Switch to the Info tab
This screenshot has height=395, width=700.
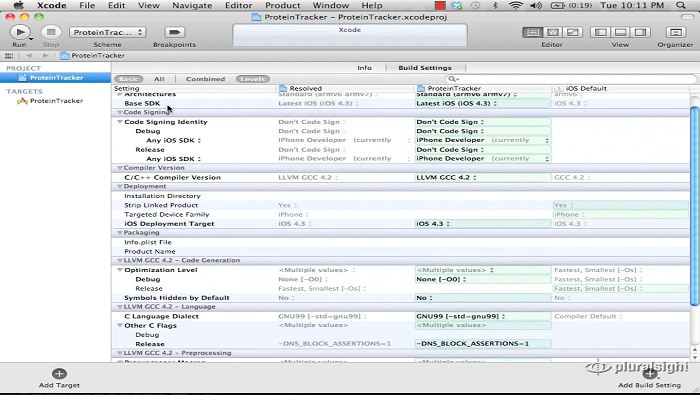364,68
